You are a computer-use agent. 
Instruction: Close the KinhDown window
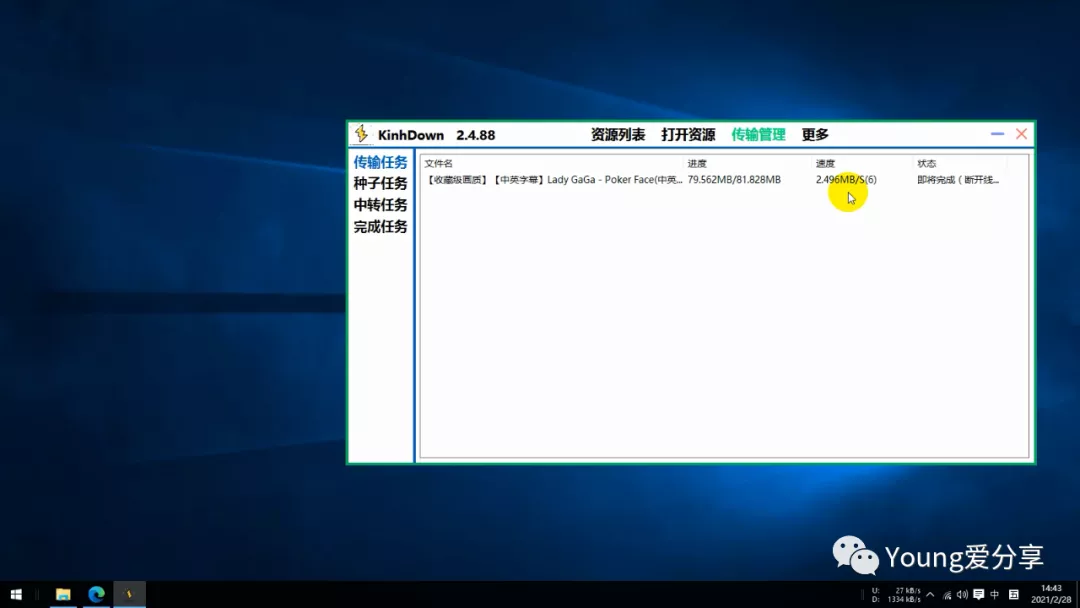pyautogui.click(x=1021, y=134)
